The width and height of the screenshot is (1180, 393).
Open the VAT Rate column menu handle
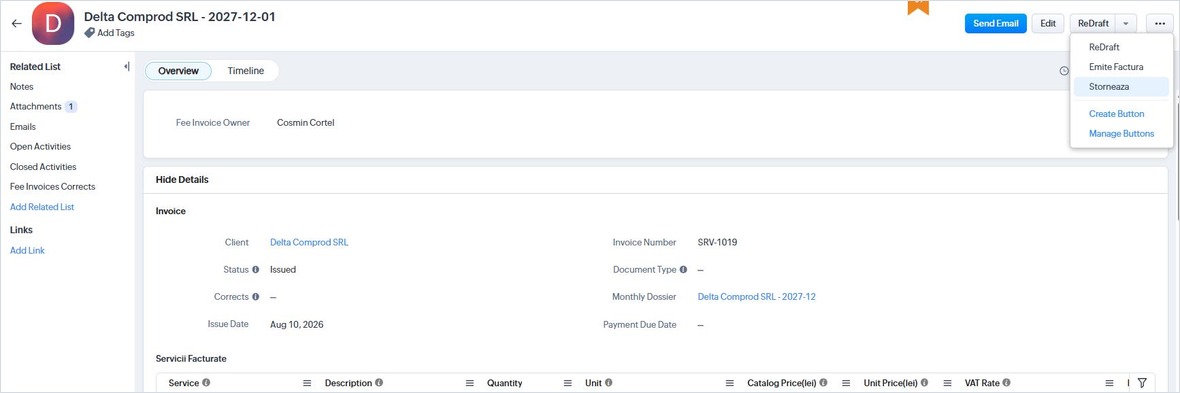(1109, 383)
